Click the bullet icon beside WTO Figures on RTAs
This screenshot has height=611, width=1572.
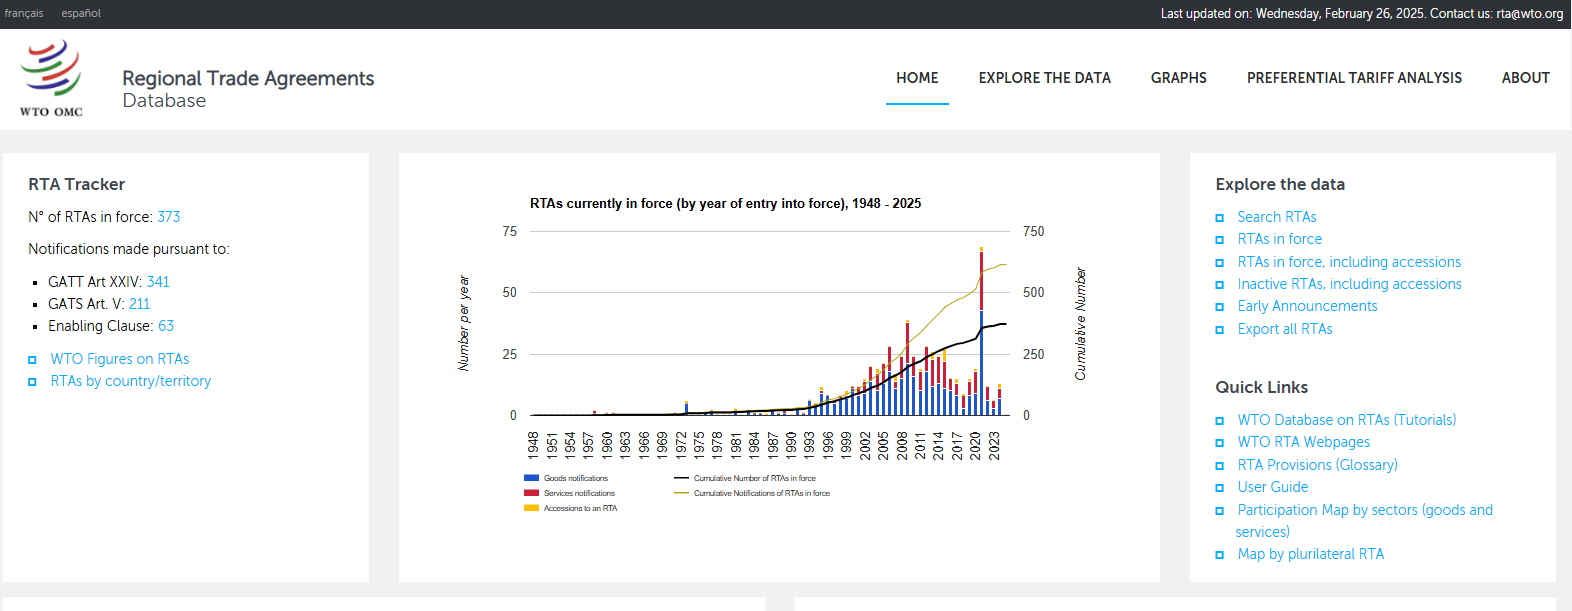(32, 360)
